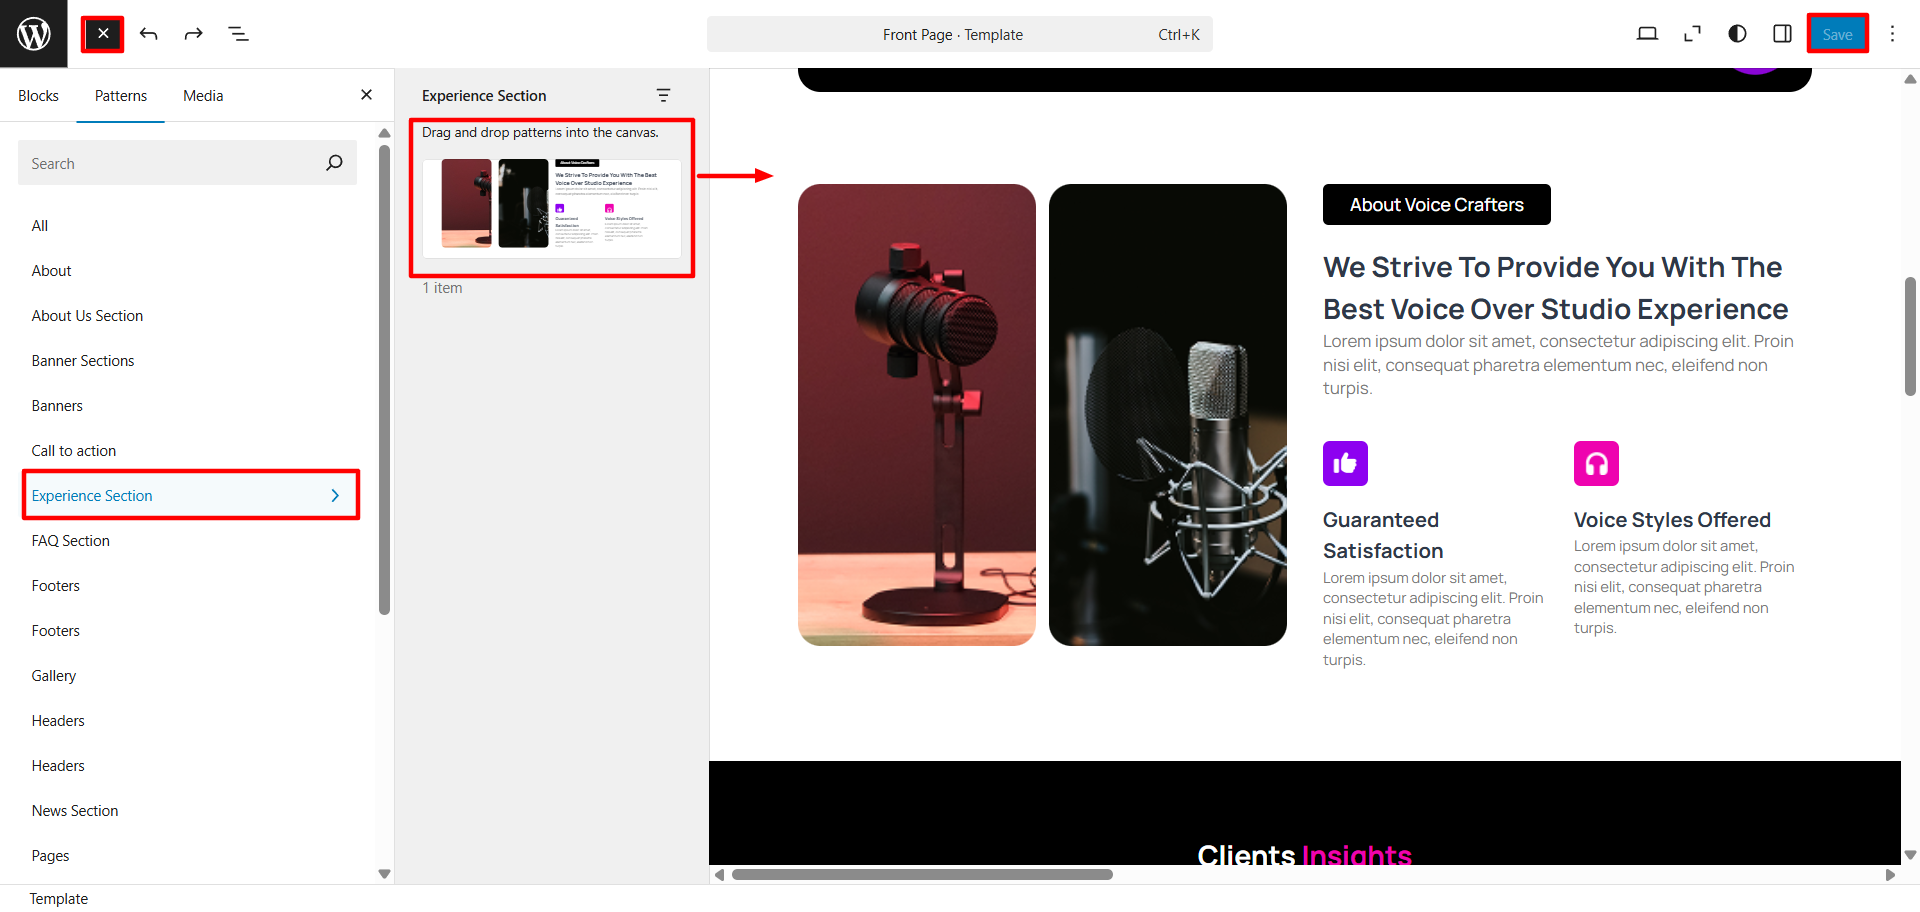Select the Experience Section pattern thumbnail
This screenshot has width=1920, height=912.
click(552, 208)
